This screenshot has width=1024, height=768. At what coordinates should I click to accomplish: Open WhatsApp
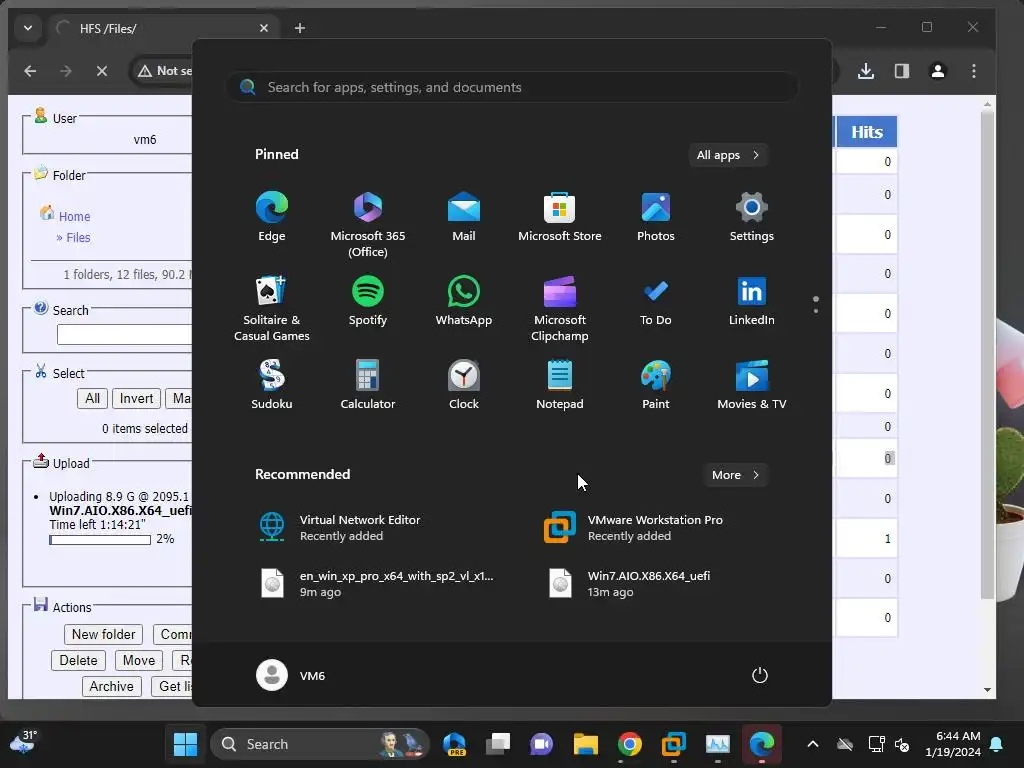[x=464, y=301]
